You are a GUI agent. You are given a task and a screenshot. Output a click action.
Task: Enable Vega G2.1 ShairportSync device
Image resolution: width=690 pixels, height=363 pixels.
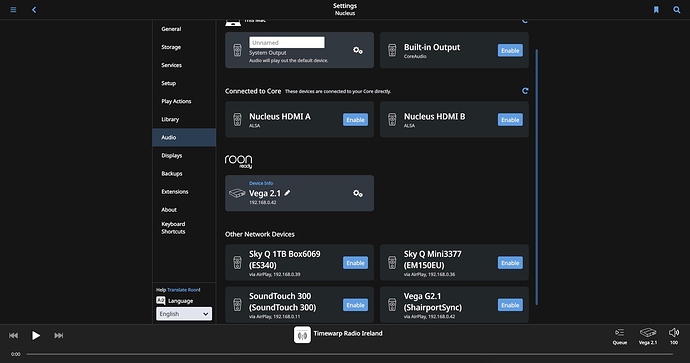(510, 305)
